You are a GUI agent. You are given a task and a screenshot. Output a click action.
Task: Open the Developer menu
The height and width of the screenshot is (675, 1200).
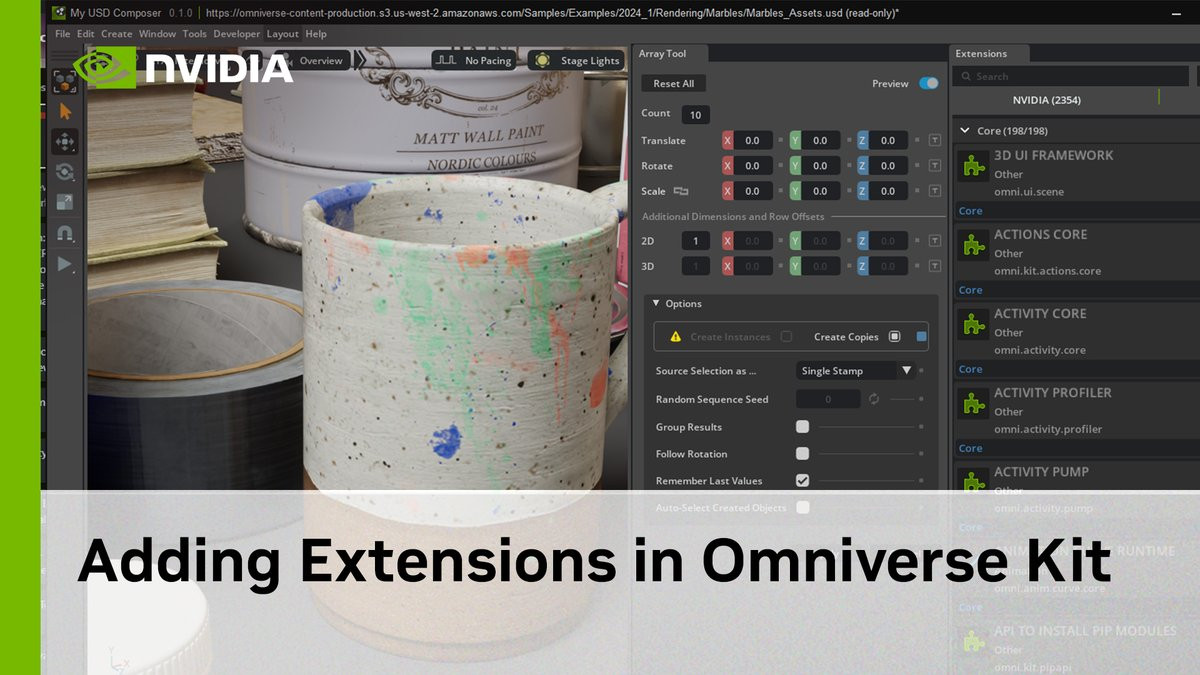(237, 34)
